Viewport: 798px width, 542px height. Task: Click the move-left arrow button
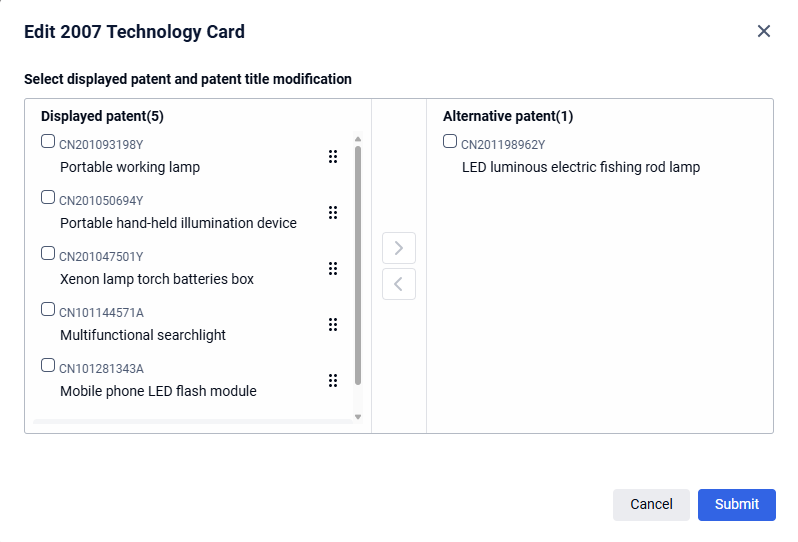click(x=399, y=284)
